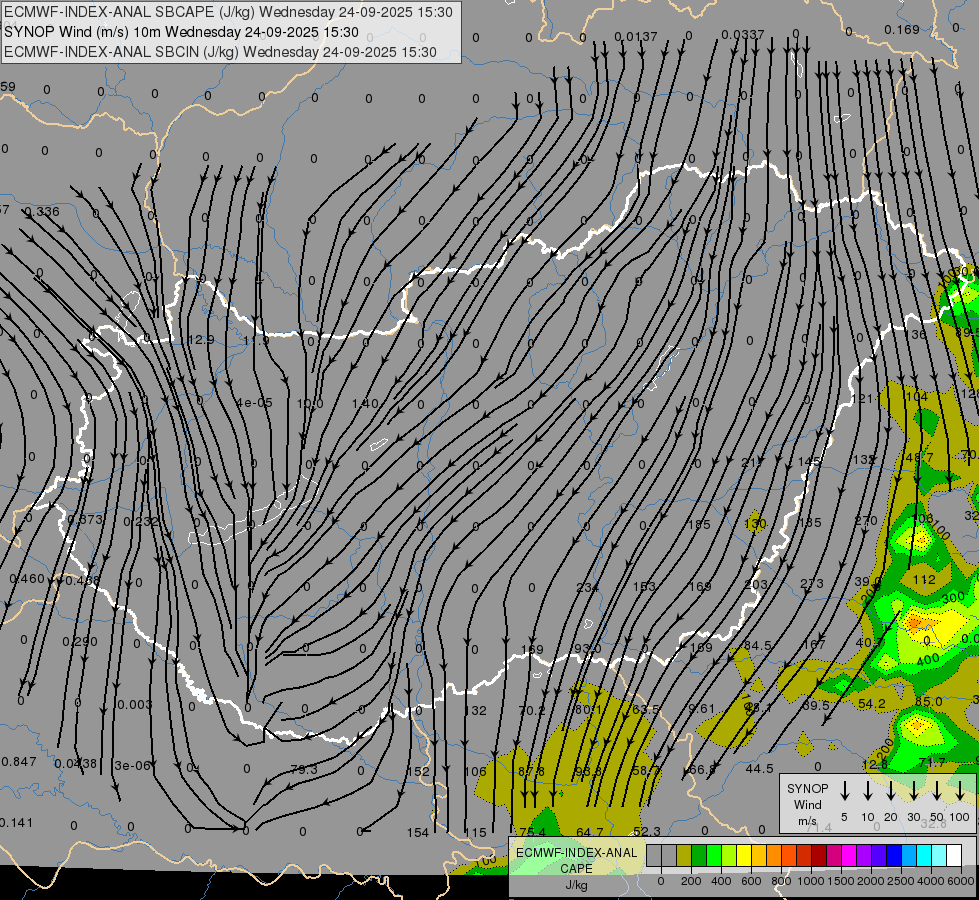This screenshot has height=900, width=979.
Task: Click the SYNOP Wind 10m header line
Action: [x=181, y=32]
